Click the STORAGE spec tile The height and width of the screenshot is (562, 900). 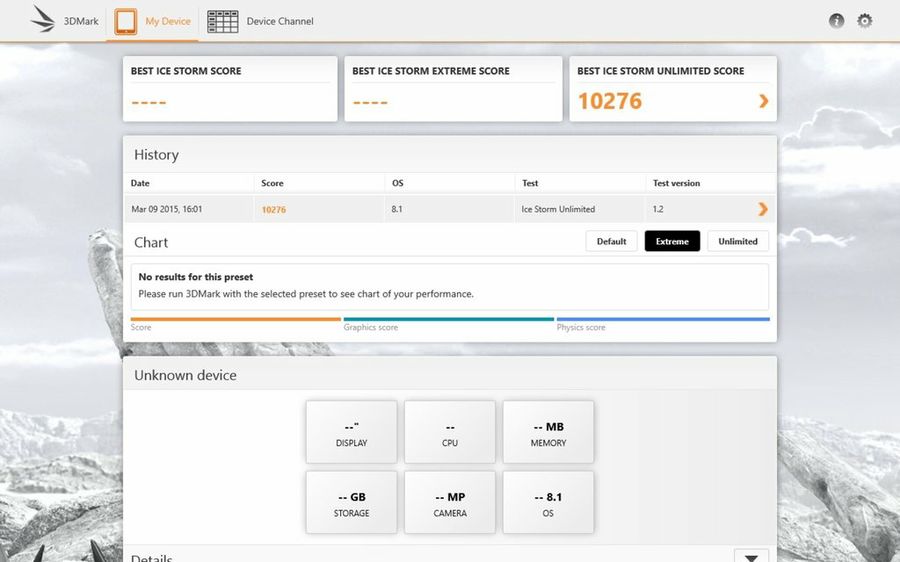351,502
